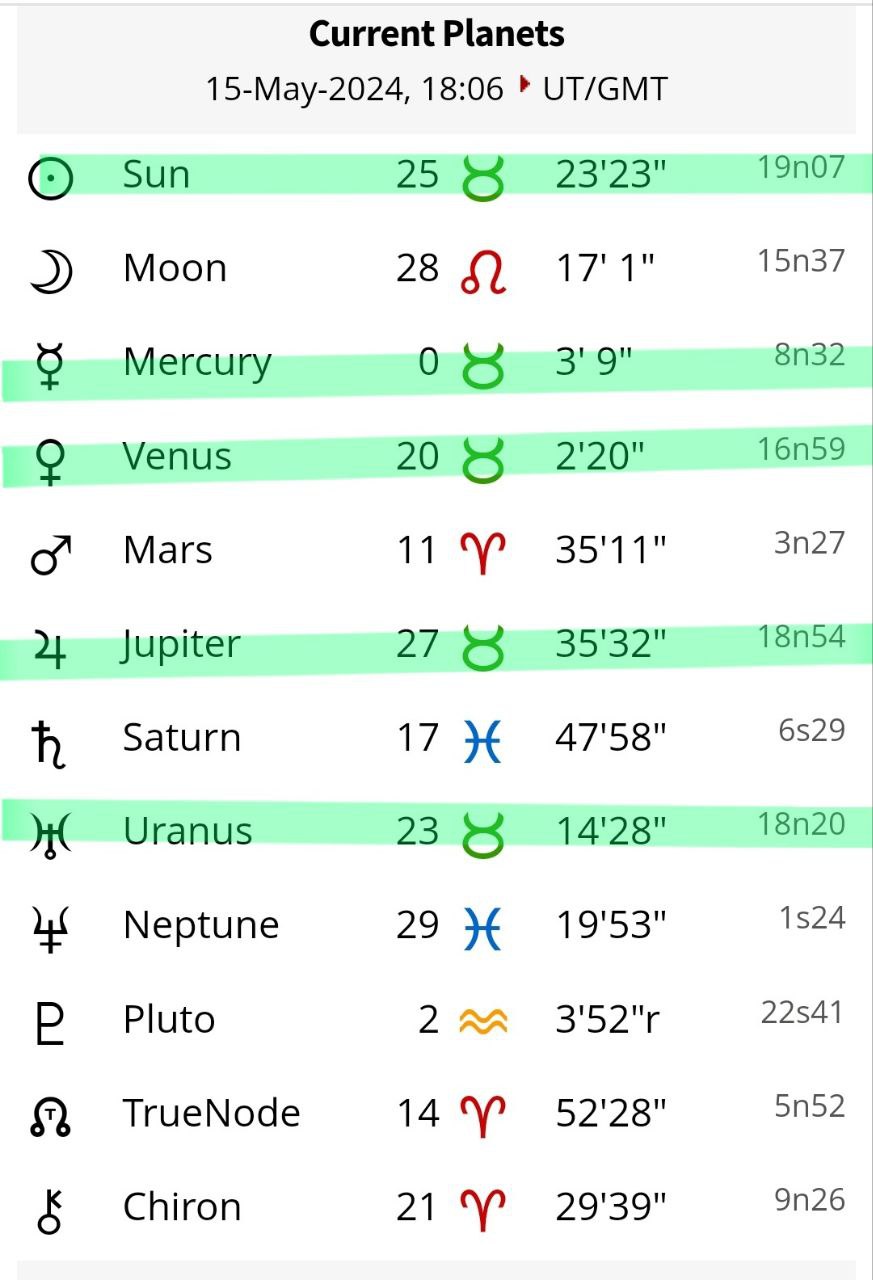This screenshot has width=873, height=1280.
Task: Click the Jupiter glyph icon
Action: click(x=51, y=647)
